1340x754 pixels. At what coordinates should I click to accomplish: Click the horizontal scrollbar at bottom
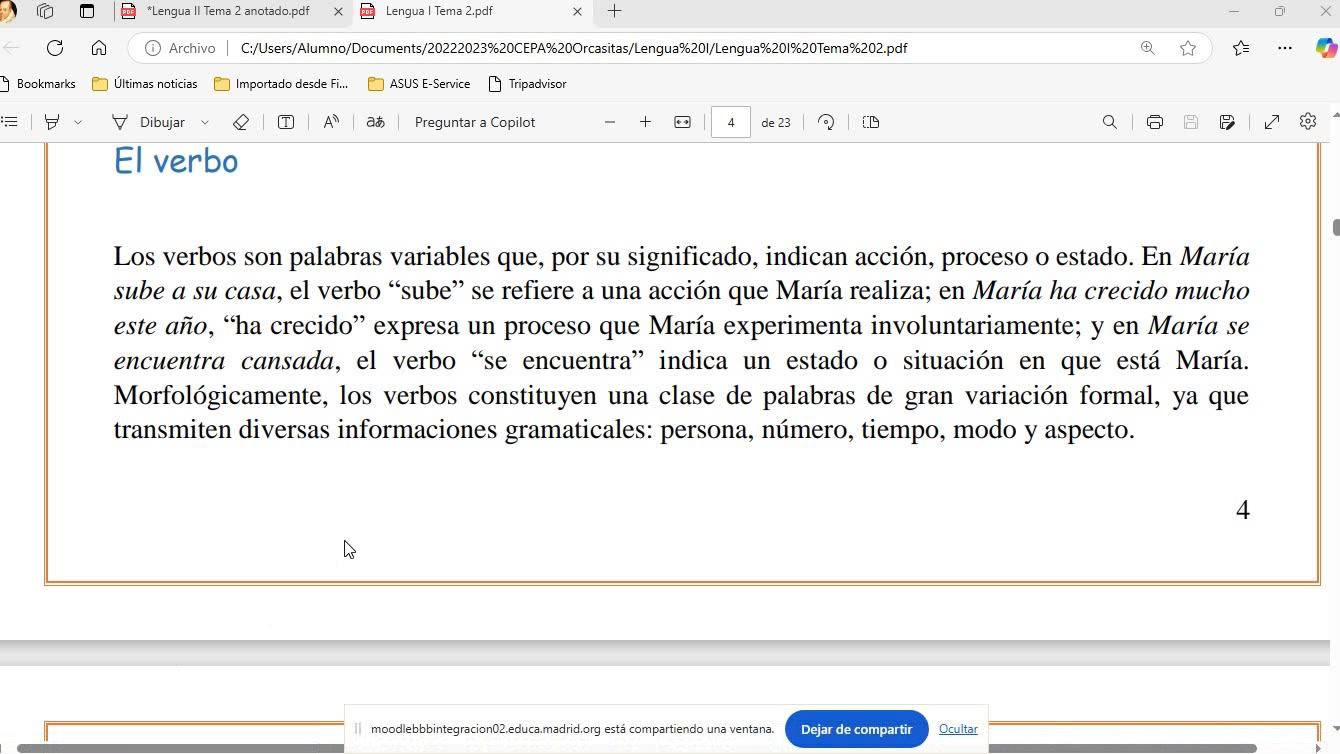point(636,748)
